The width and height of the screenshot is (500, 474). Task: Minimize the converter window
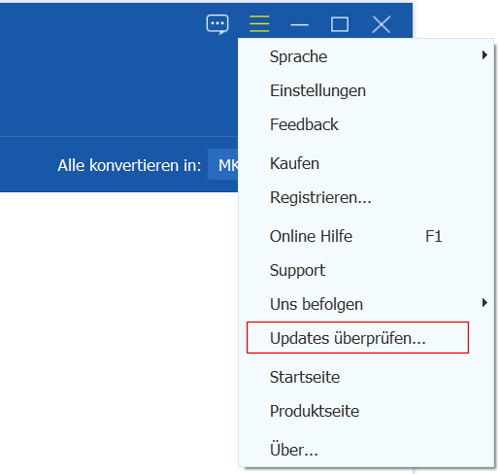click(x=299, y=25)
